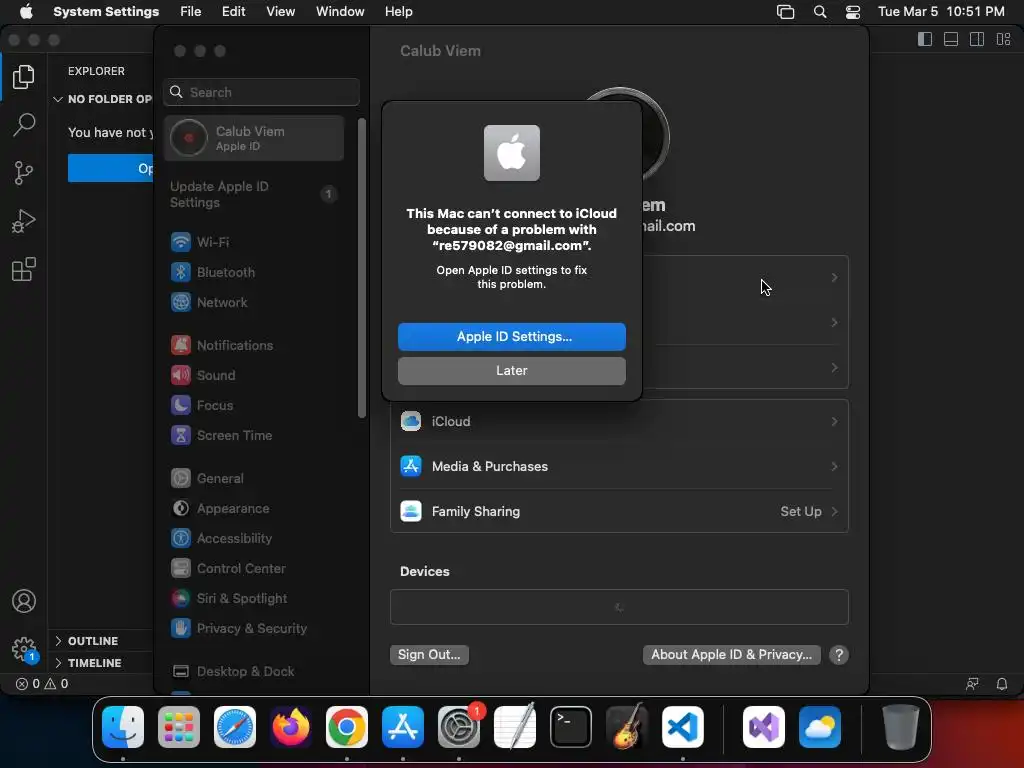1024x768 pixels.
Task: Open VS Code customize layout icon
Action: (1003, 39)
